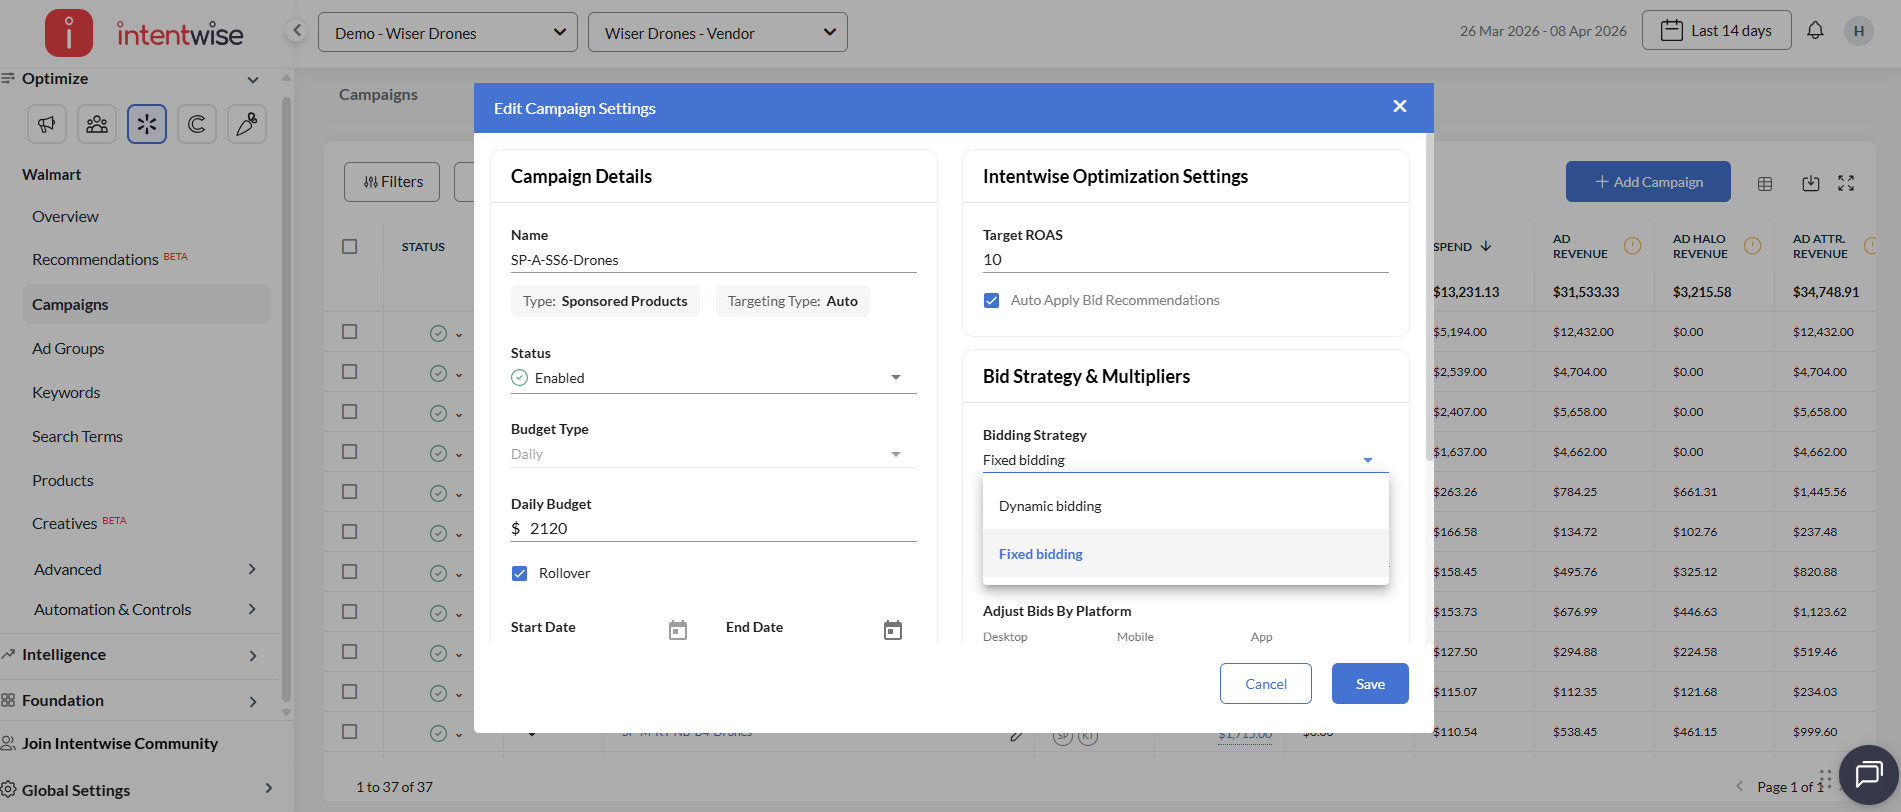Toggle the Rollover checkbox

click(520, 573)
